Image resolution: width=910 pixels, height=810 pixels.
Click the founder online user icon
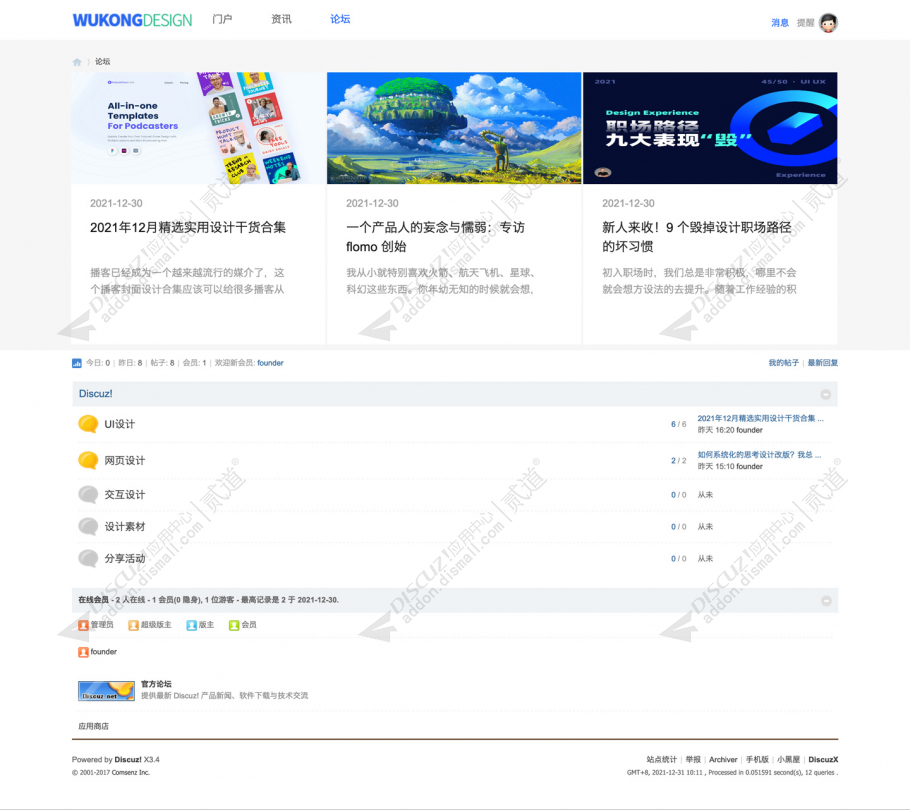(83, 652)
